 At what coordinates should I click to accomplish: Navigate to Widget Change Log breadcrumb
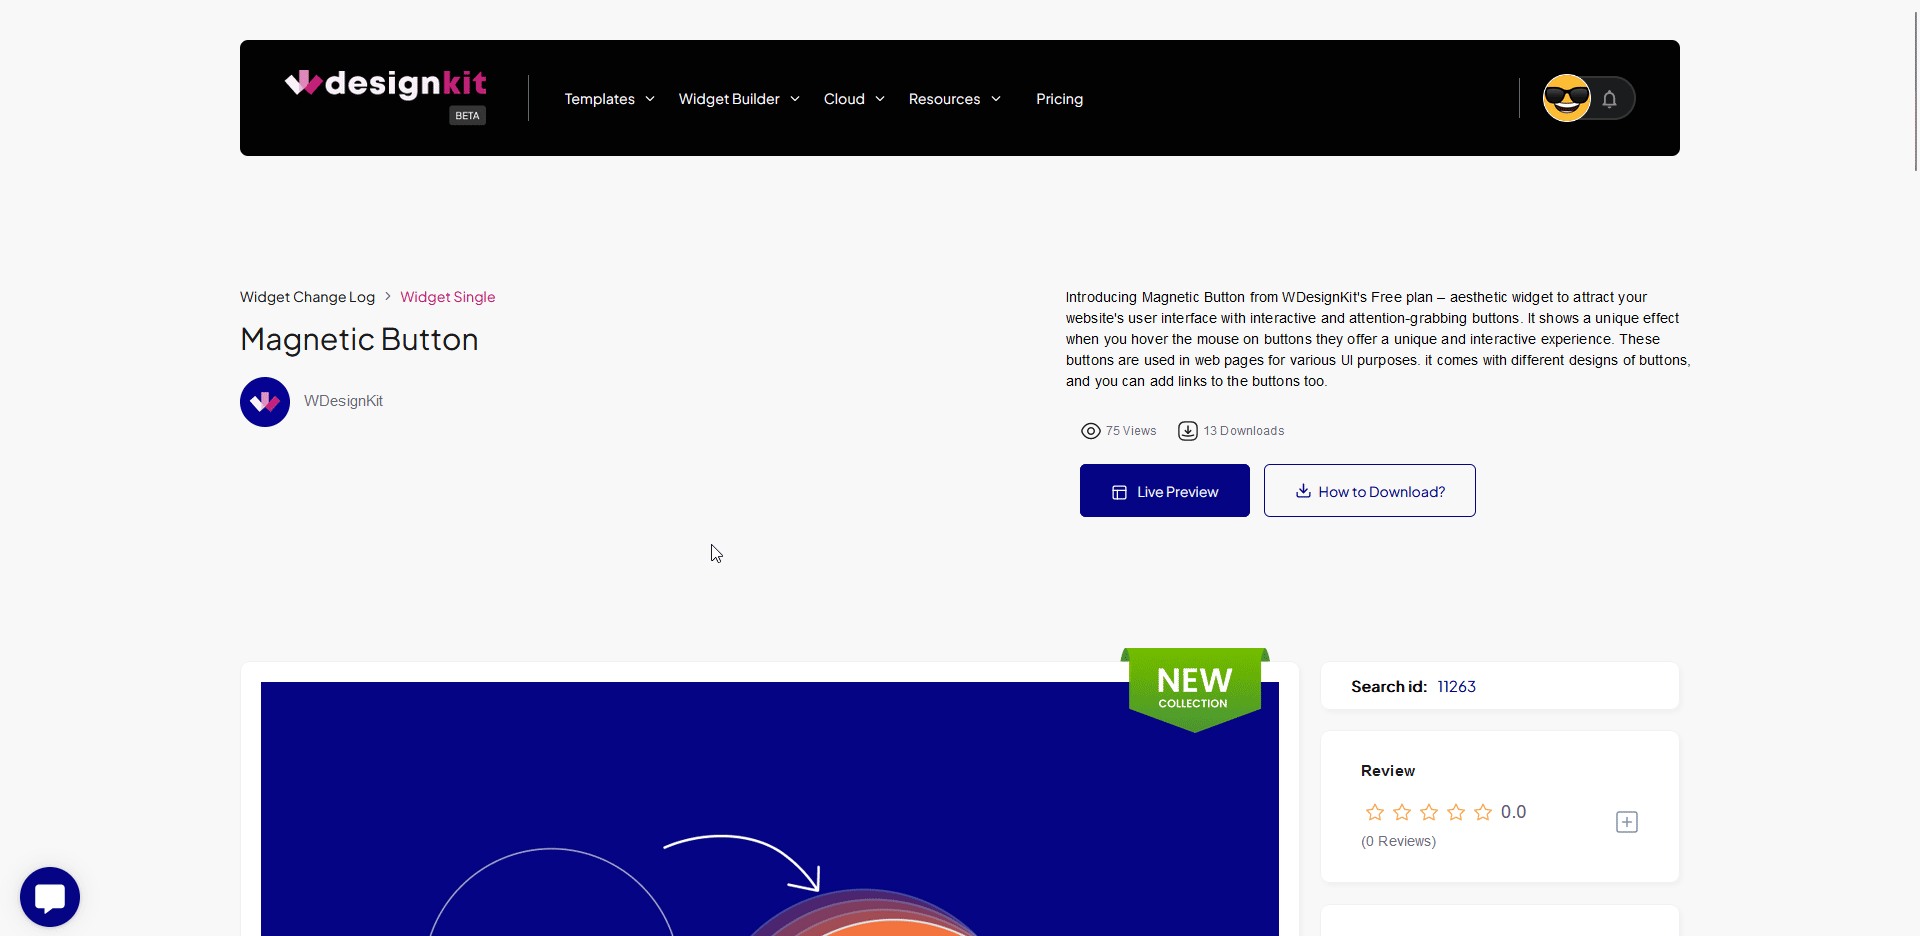click(x=307, y=297)
